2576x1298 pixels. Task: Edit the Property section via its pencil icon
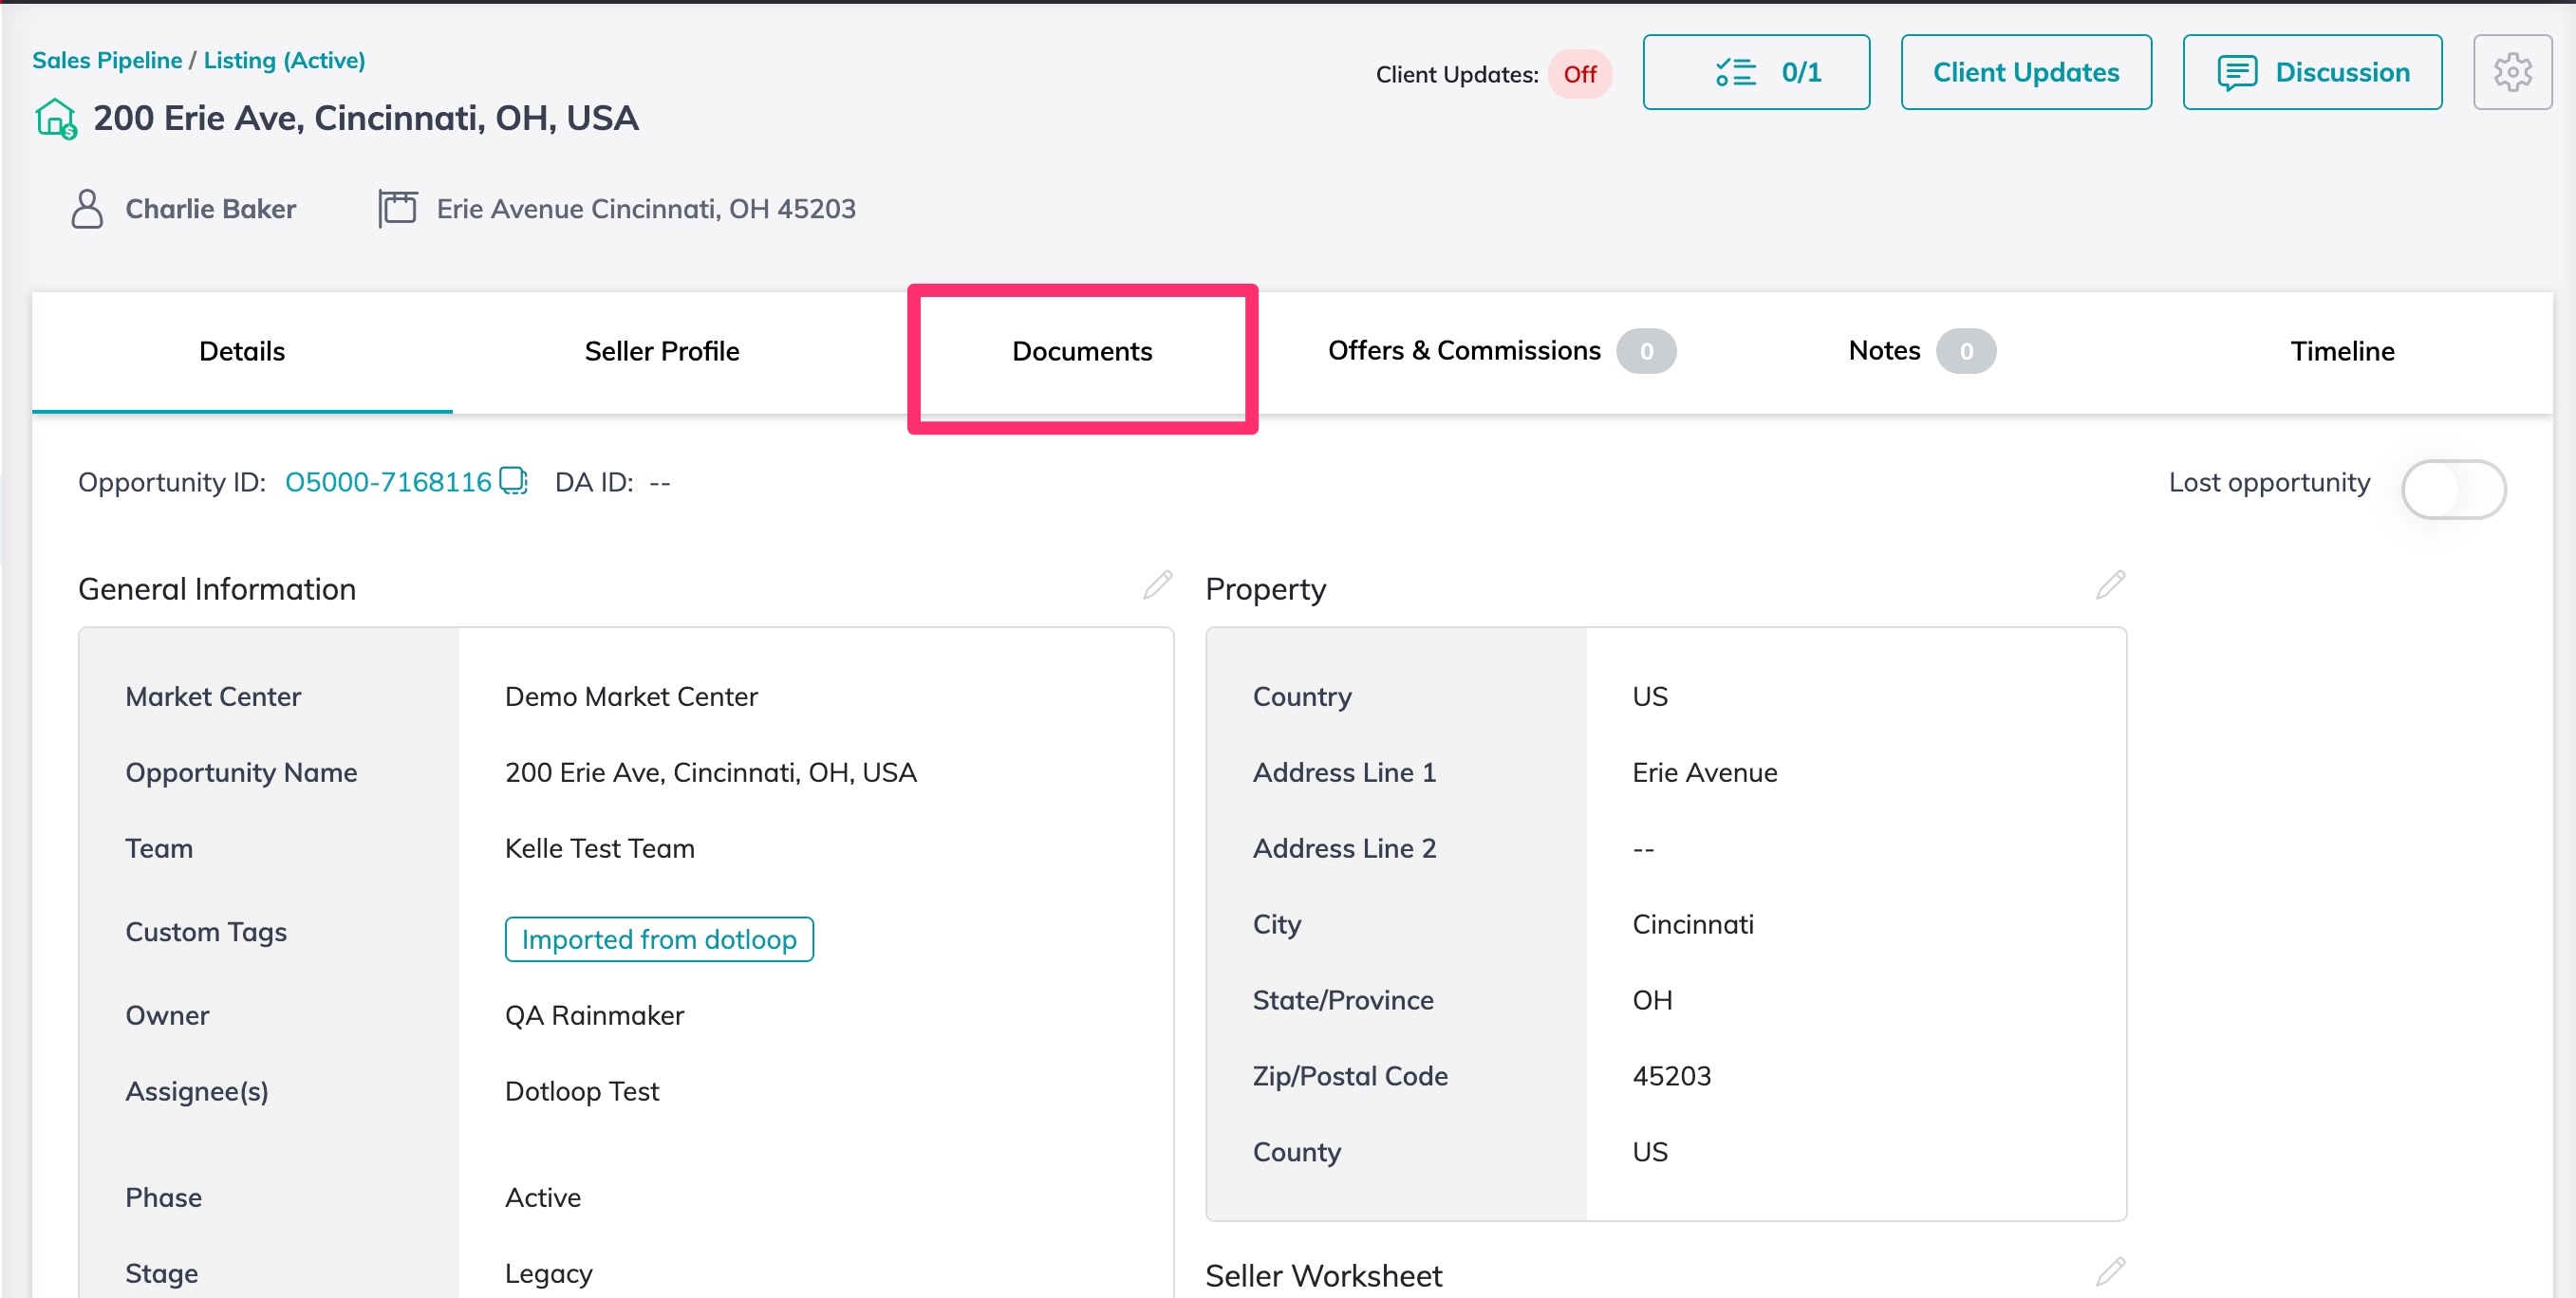coord(2110,585)
